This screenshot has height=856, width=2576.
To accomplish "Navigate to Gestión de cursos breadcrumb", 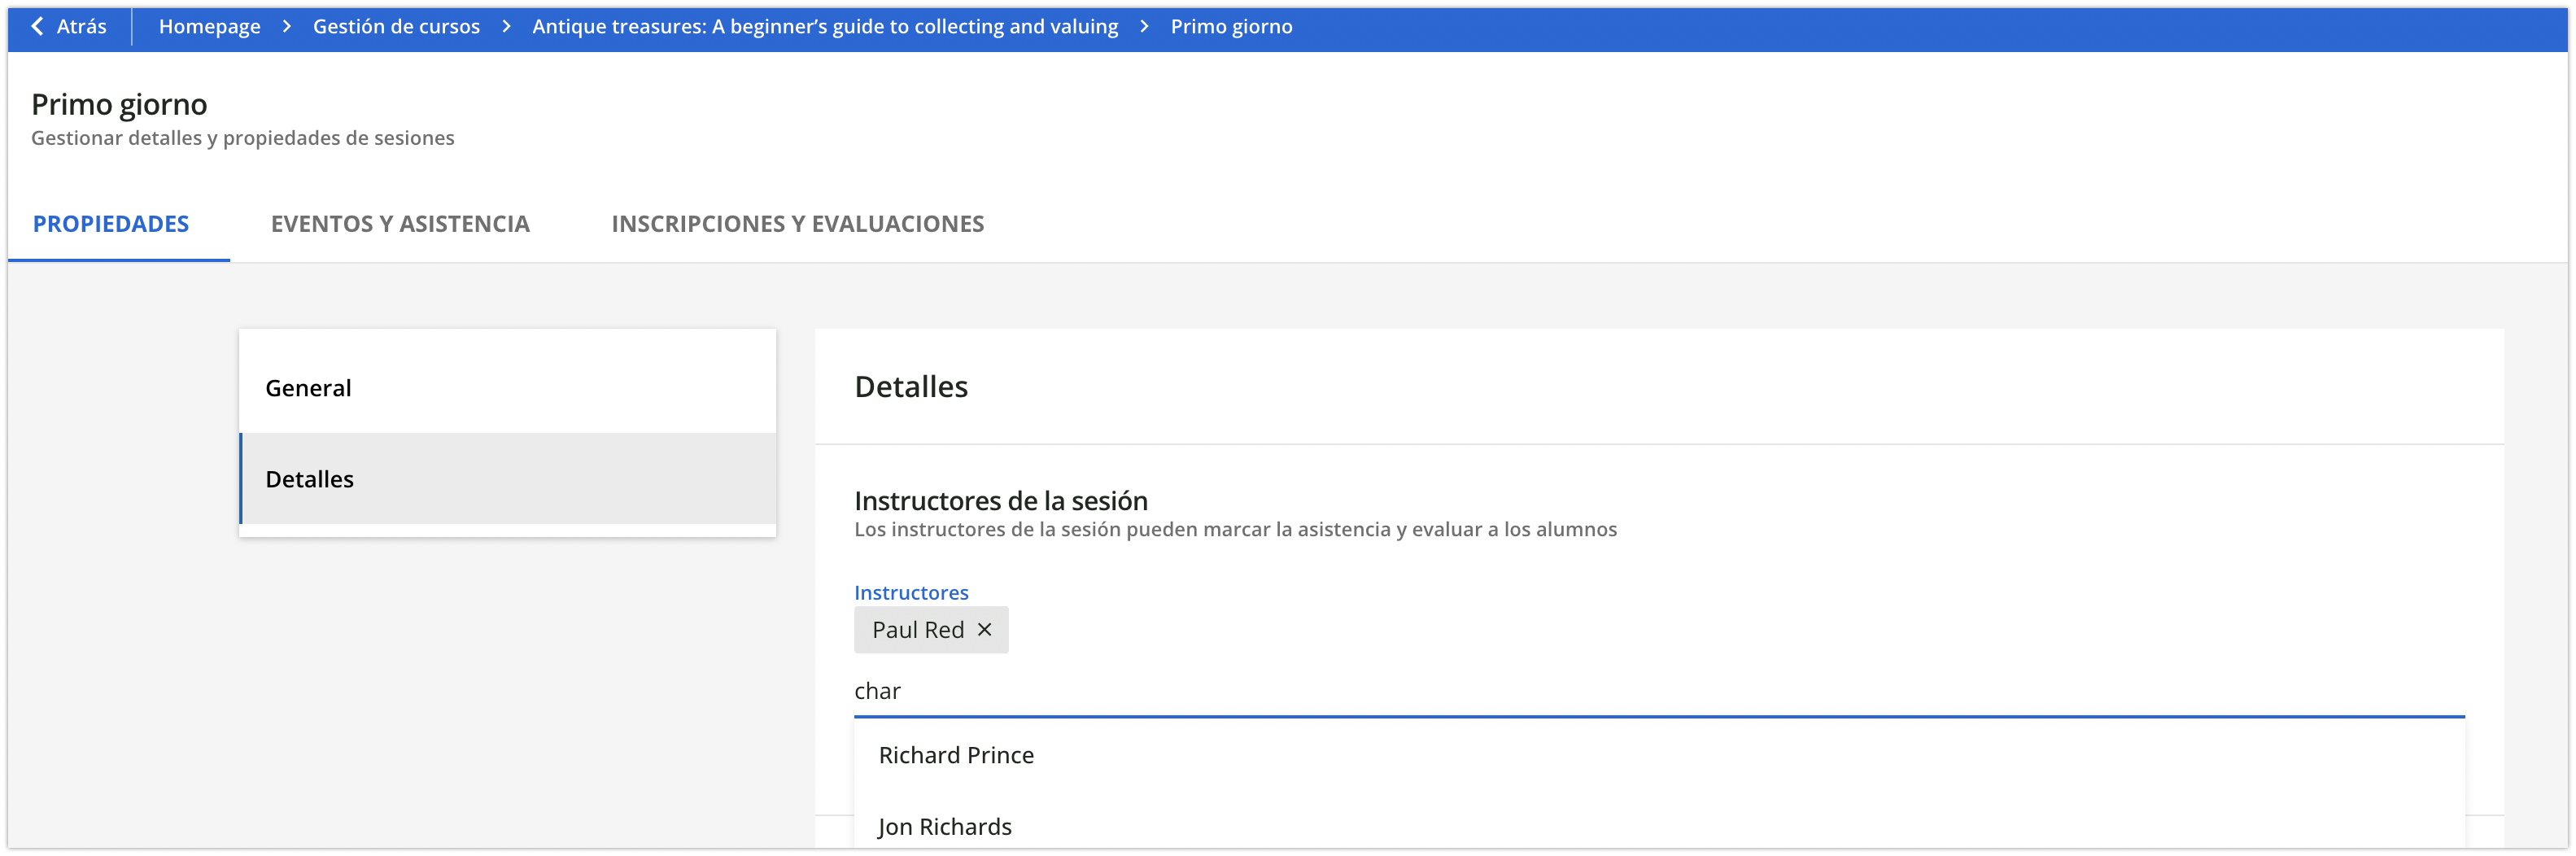I will [x=396, y=26].
